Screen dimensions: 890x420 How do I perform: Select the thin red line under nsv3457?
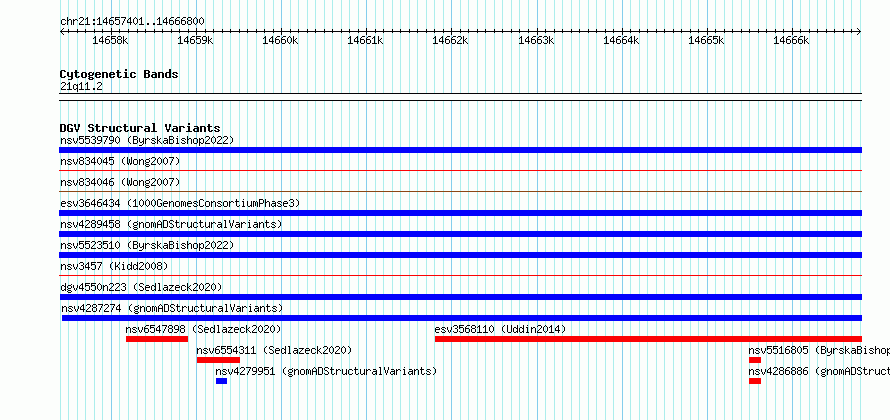(x=460, y=275)
